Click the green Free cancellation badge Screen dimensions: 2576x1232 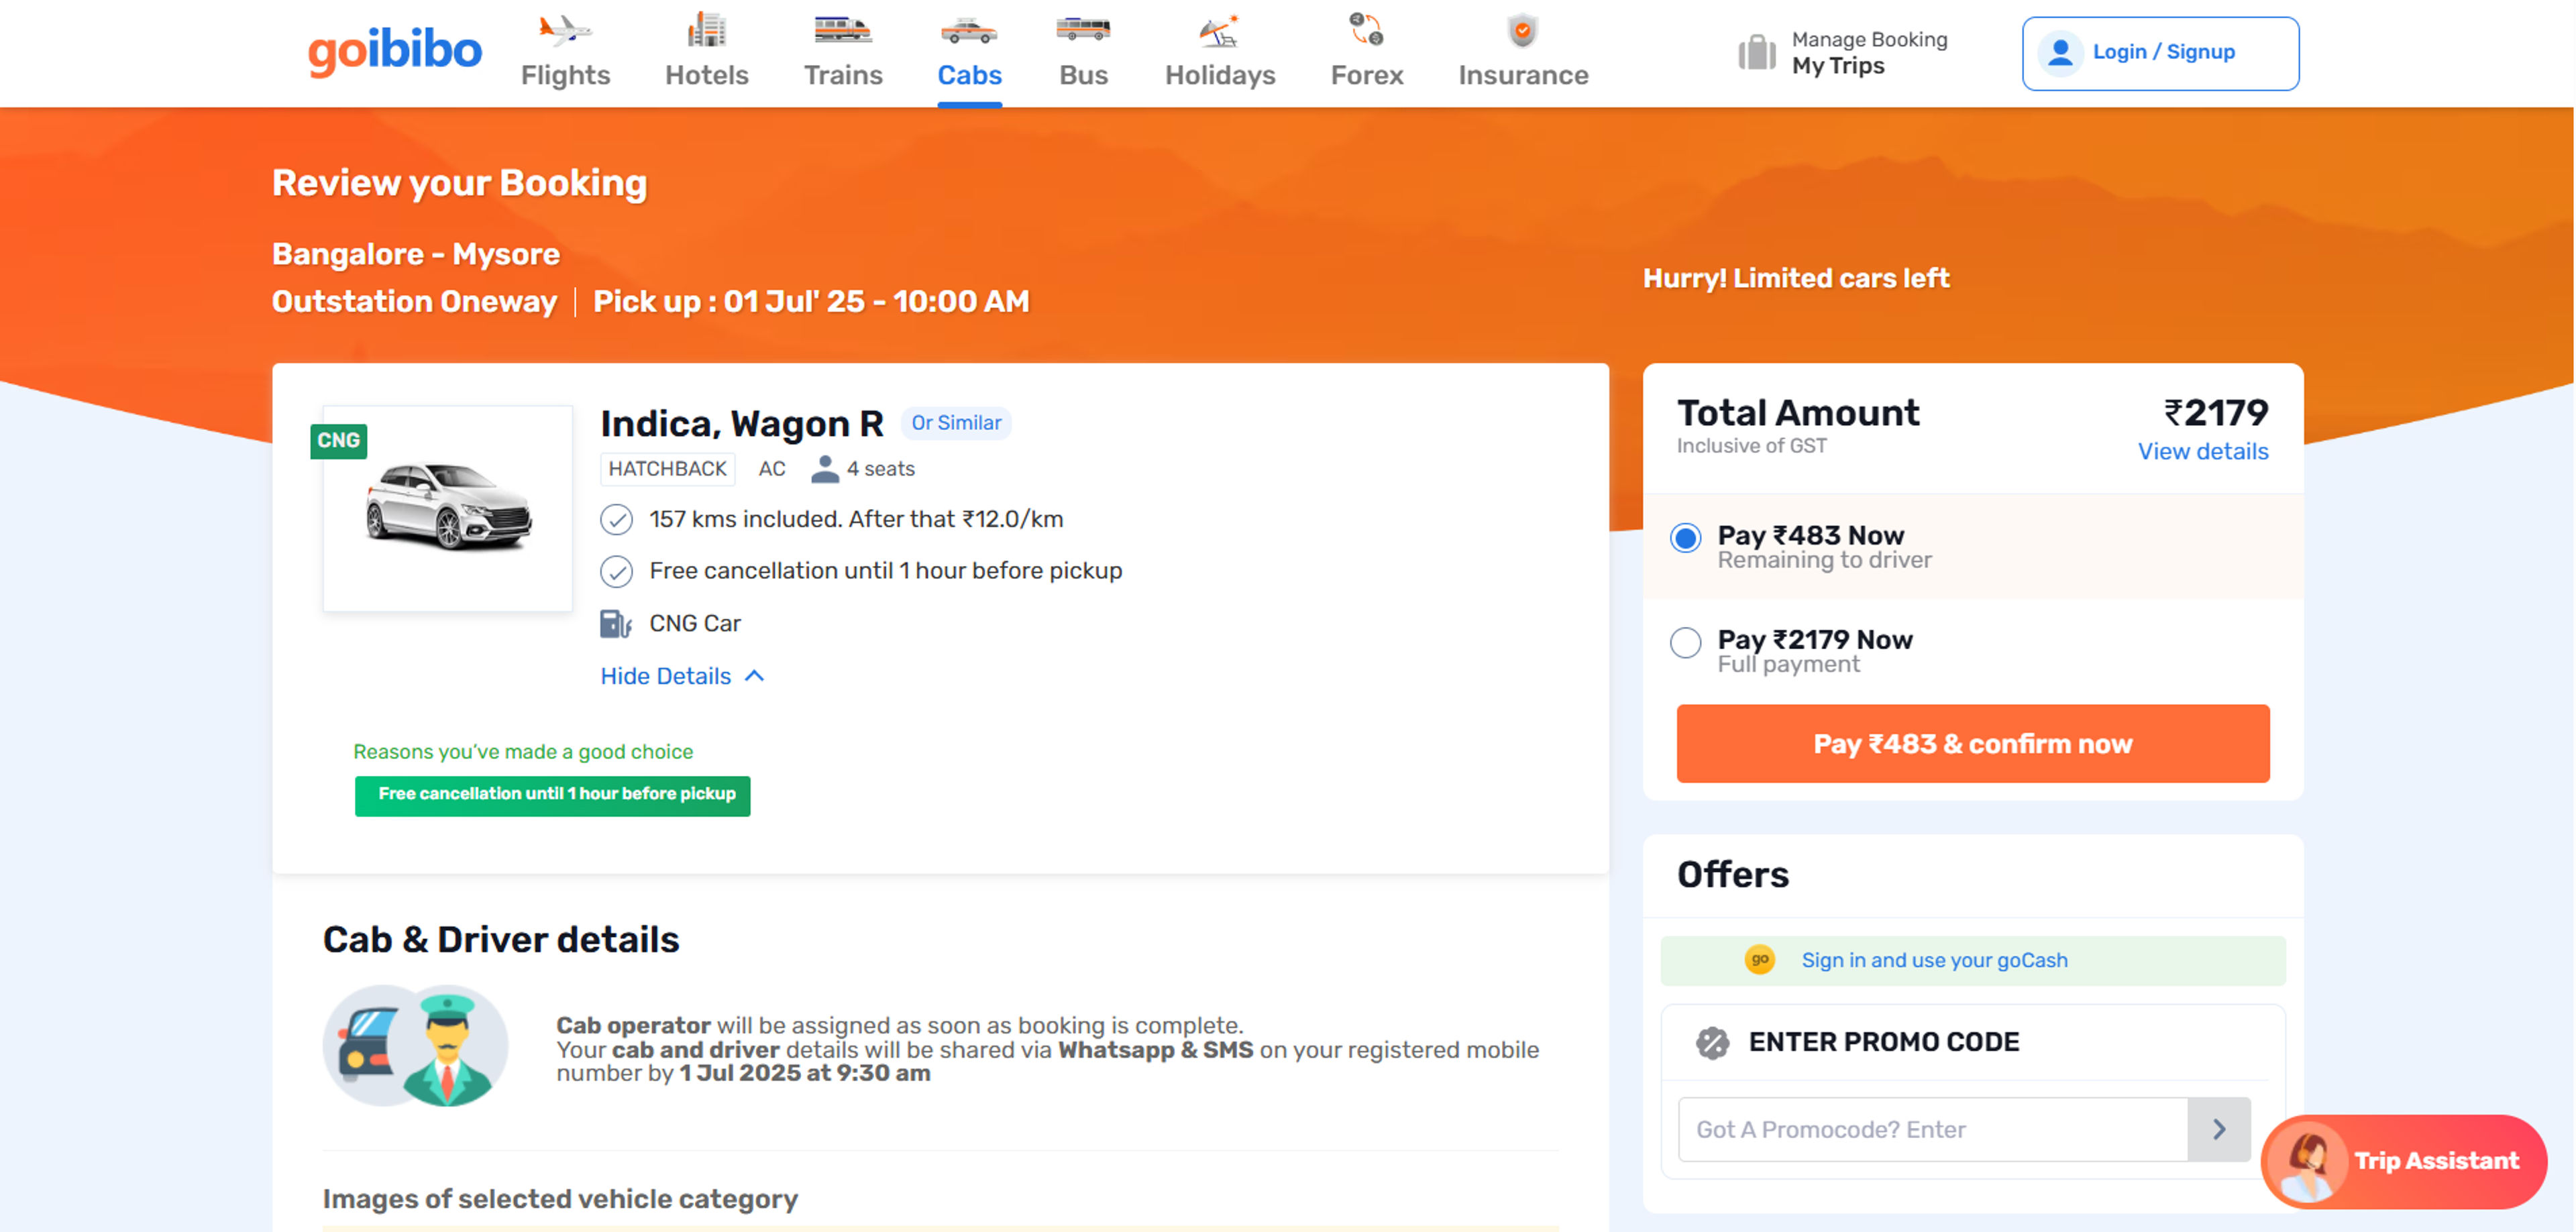(552, 796)
